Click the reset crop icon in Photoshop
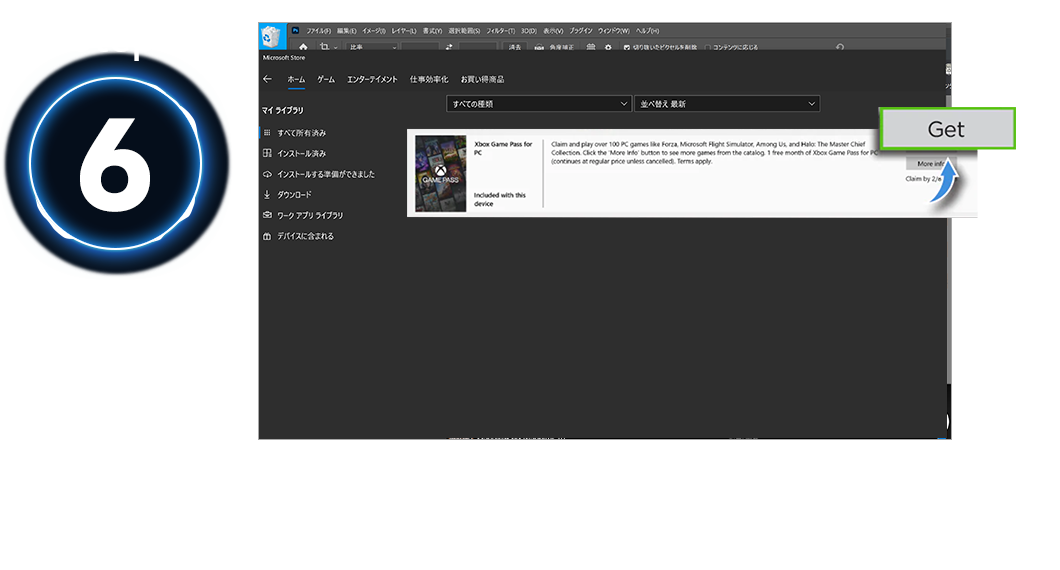Image resolution: width=1060 pixels, height=570 pixels. [840, 47]
